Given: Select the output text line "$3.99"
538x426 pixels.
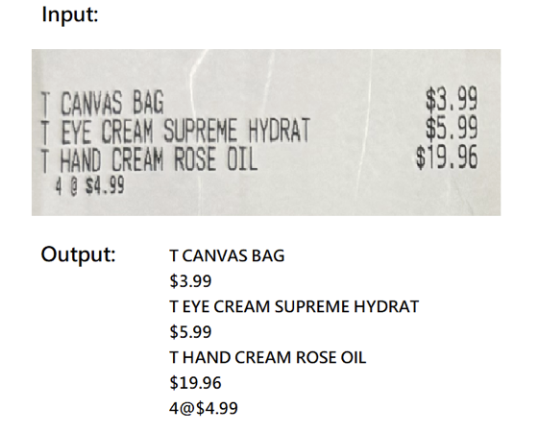Looking at the screenshot, I should (x=190, y=281).
